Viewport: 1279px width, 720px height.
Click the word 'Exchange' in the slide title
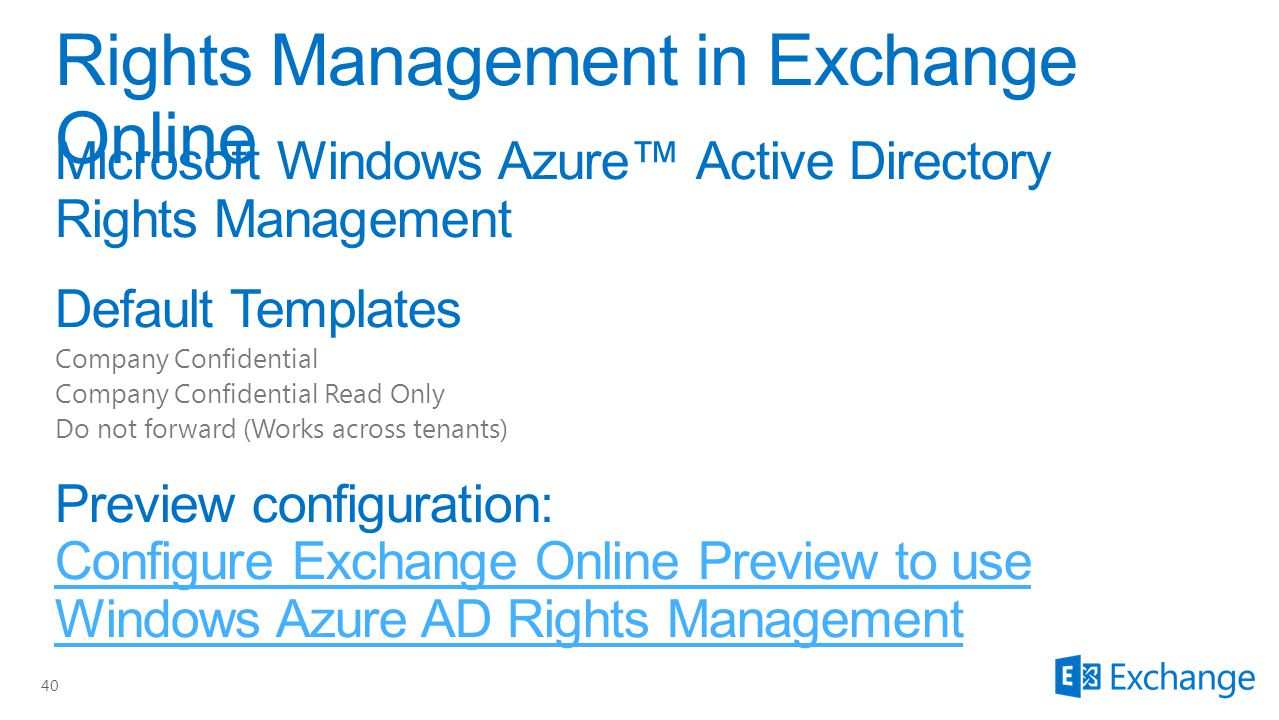[x=922, y=62]
